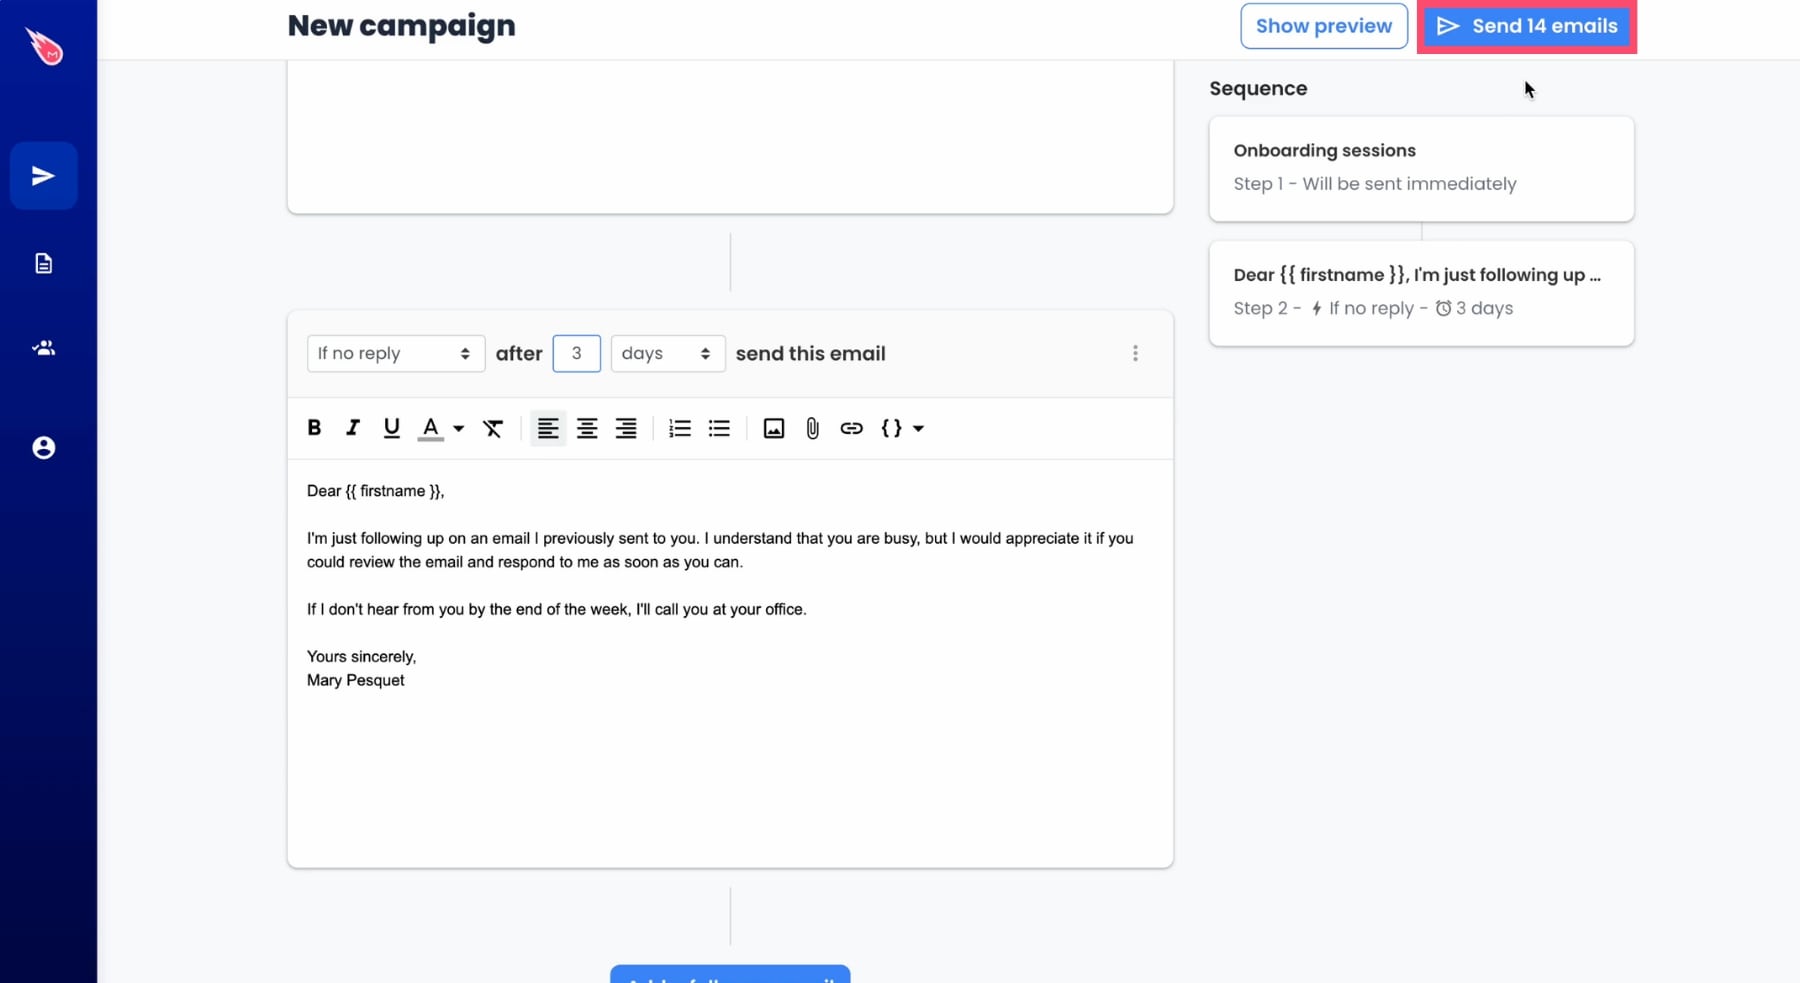The image size is (1800, 983).
Task: Align email text to center
Action: (x=587, y=428)
